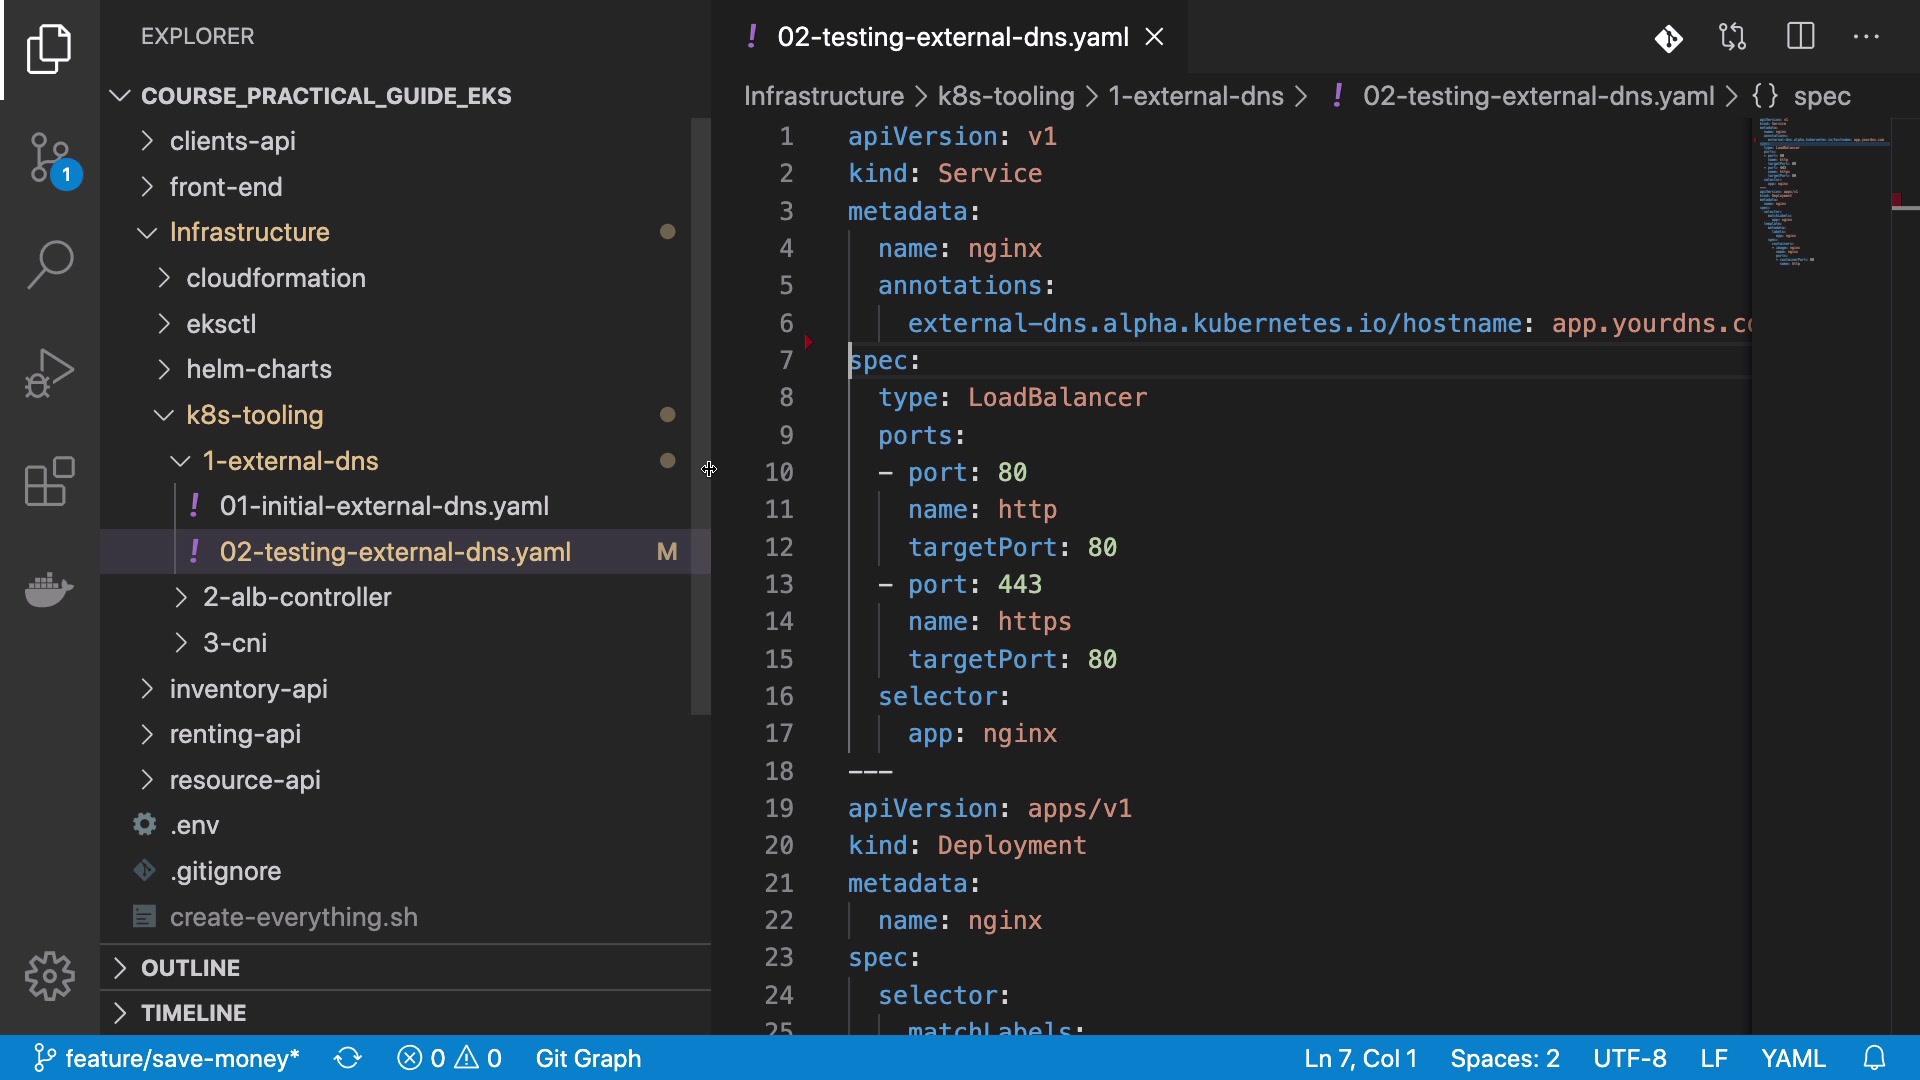The height and width of the screenshot is (1080, 1920).
Task: Open the Source Control view
Action: 50,158
